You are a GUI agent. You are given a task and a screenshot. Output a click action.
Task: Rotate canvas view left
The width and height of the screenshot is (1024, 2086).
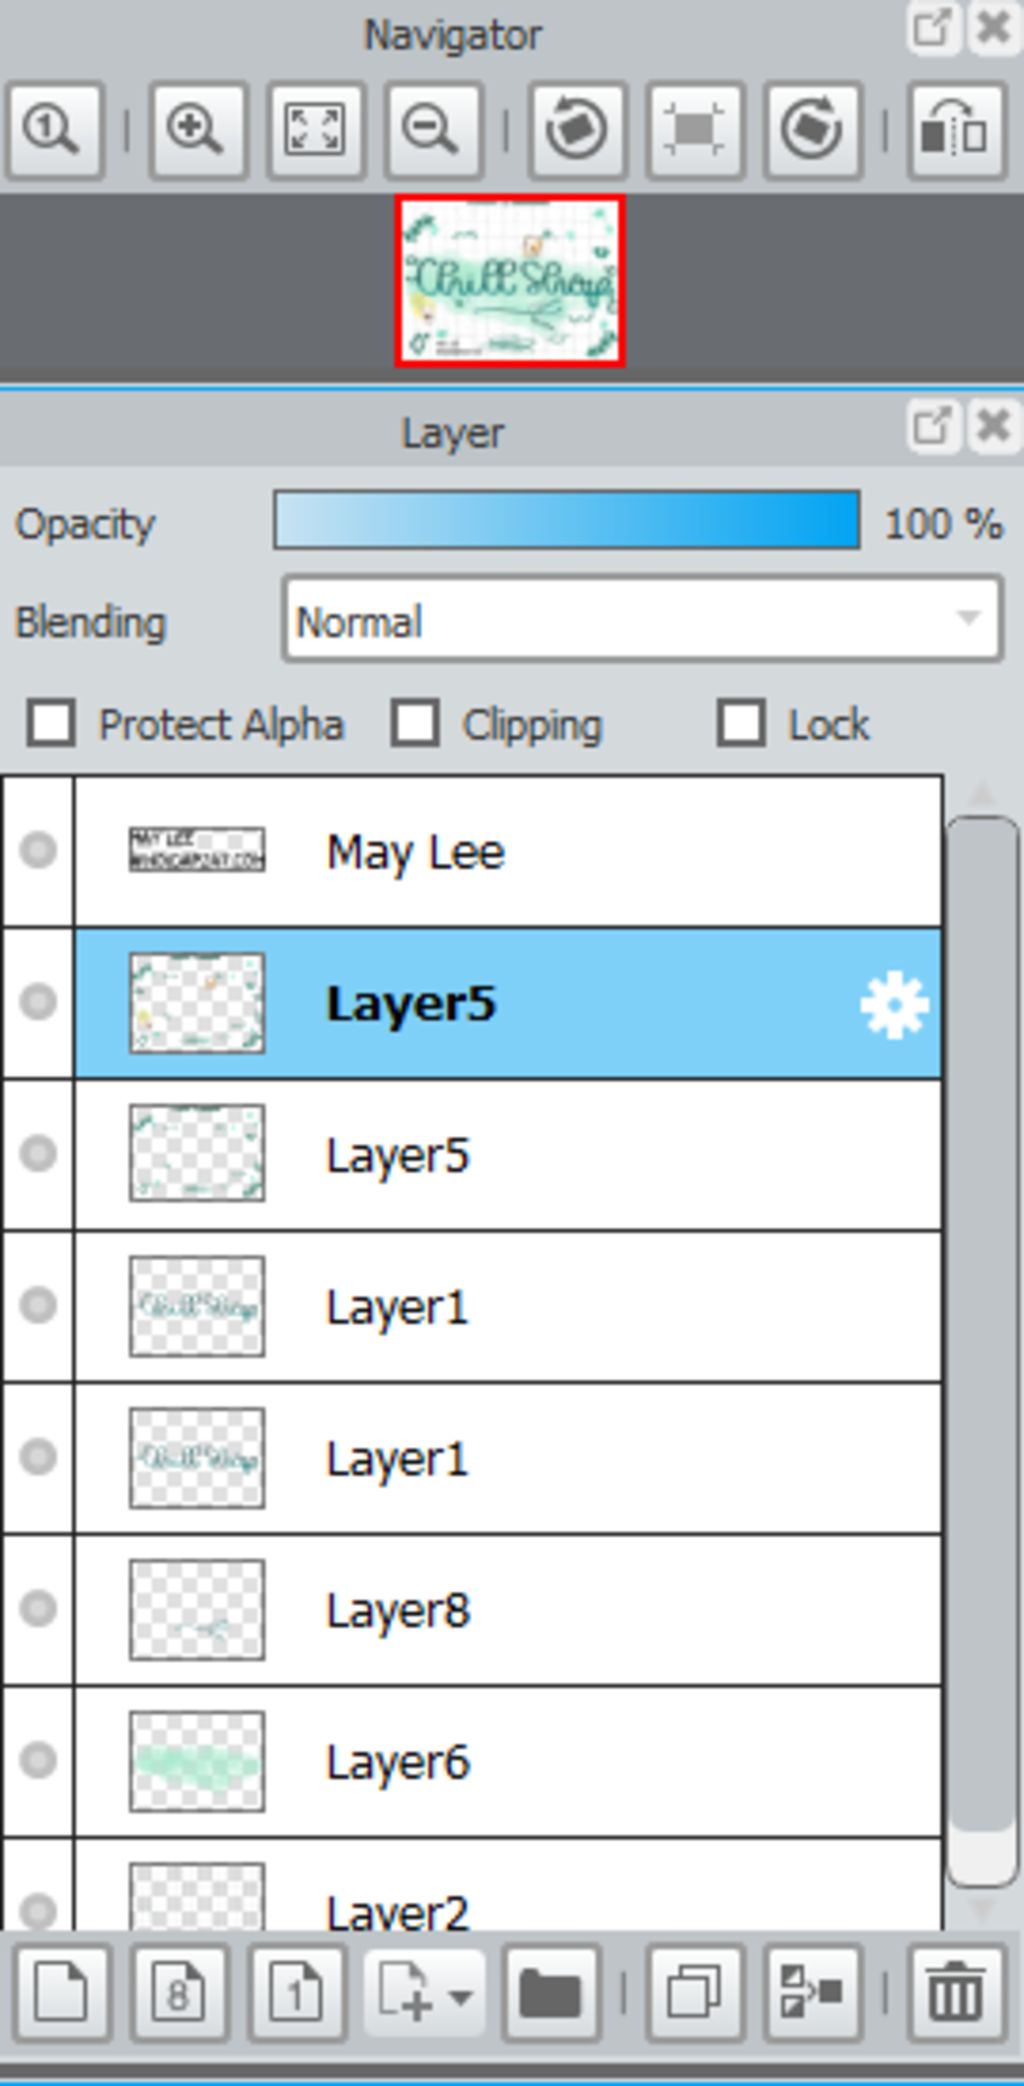coord(576,131)
